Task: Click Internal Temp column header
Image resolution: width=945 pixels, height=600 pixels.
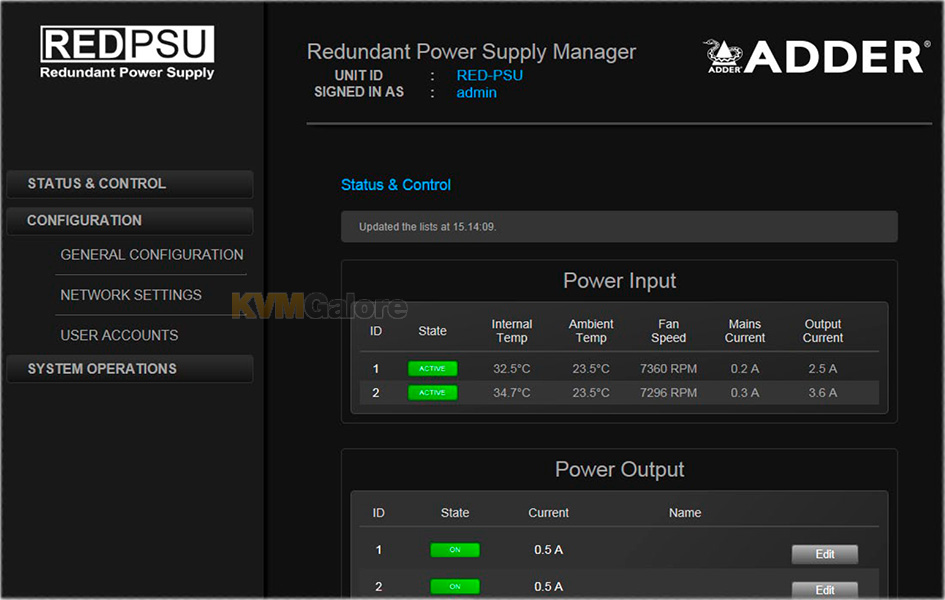Action: tap(512, 331)
